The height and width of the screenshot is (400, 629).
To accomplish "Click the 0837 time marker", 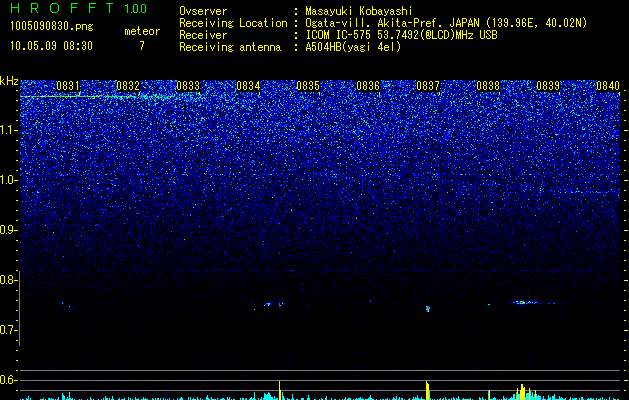I will click(428, 85).
